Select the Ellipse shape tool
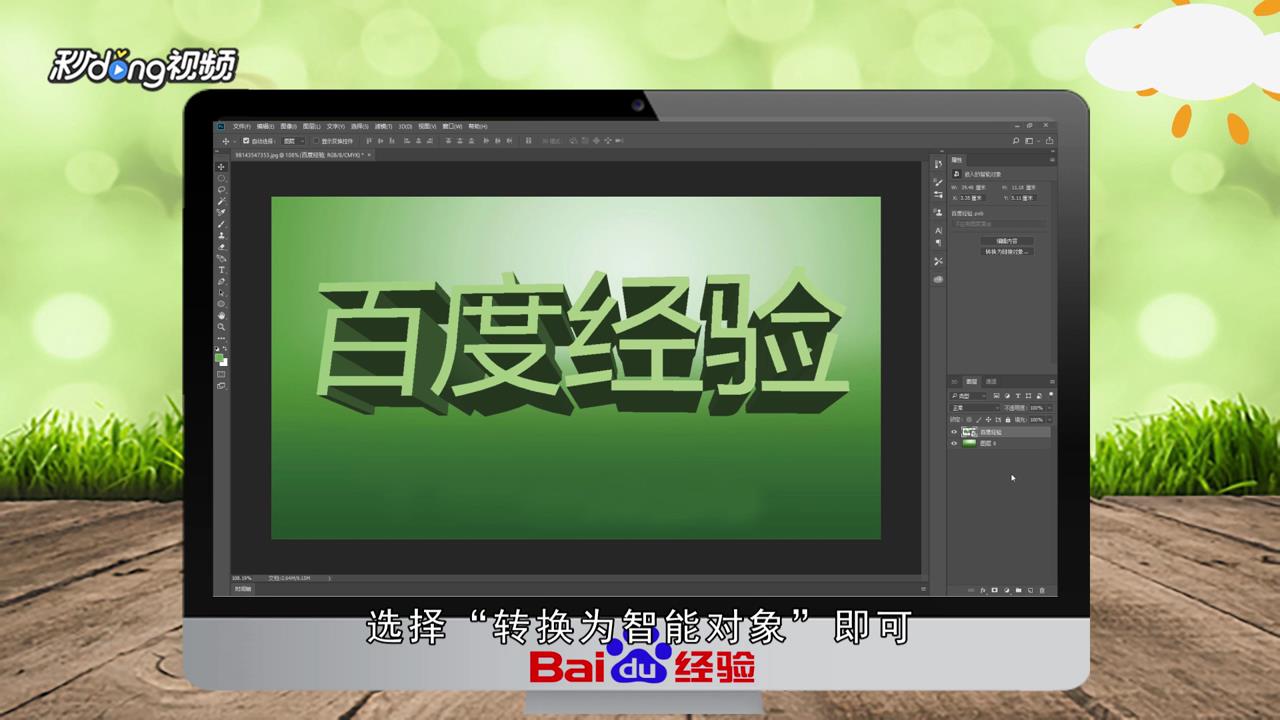The width and height of the screenshot is (1280, 720). (x=221, y=304)
